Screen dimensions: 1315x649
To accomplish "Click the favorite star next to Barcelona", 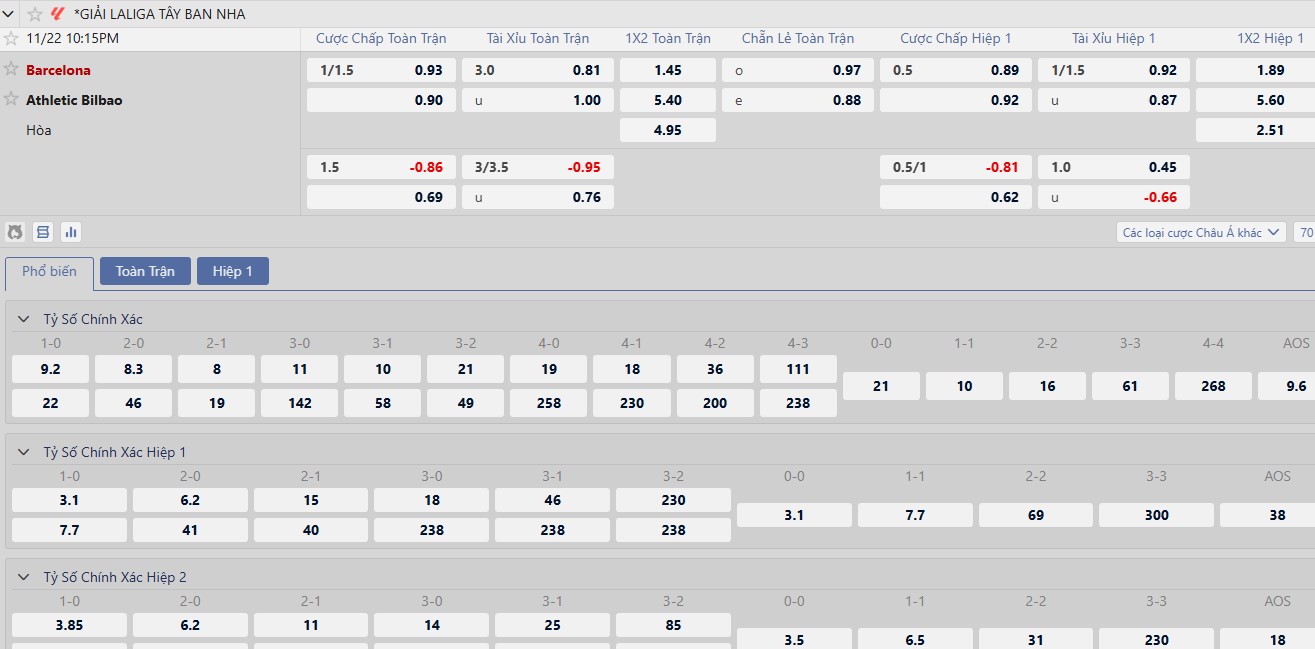I will point(11,69).
